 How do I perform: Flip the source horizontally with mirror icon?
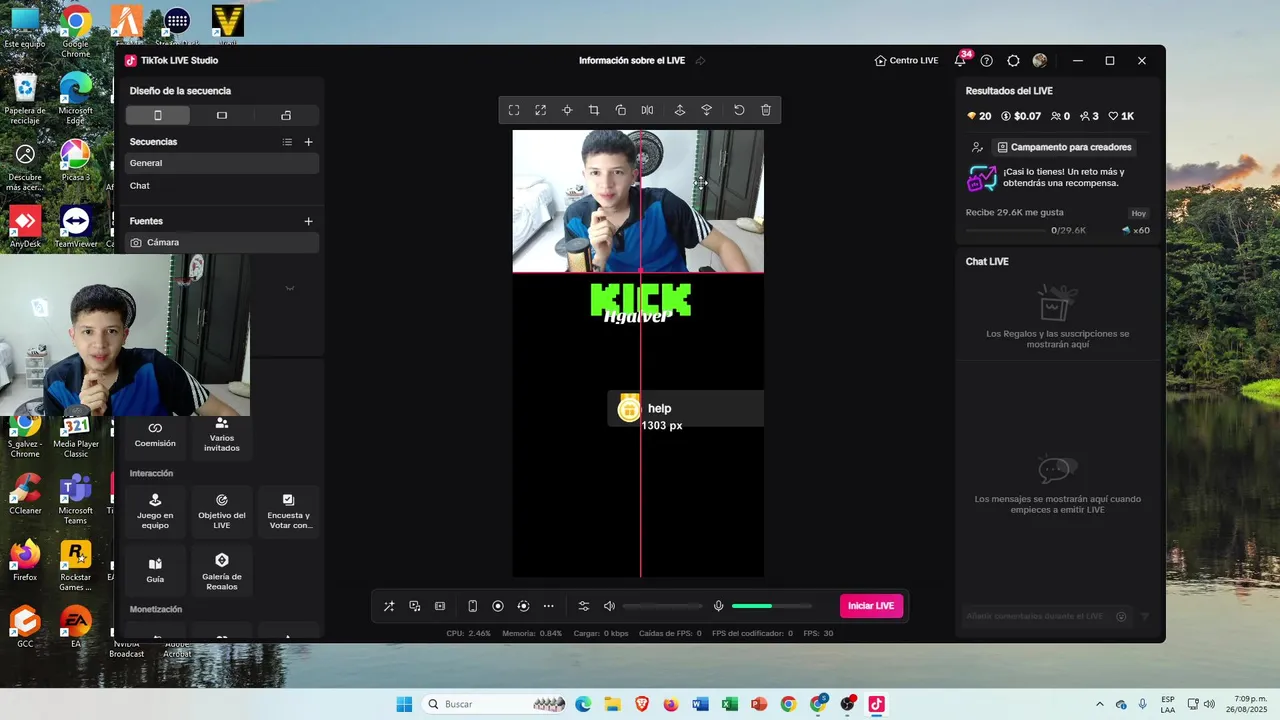647,110
